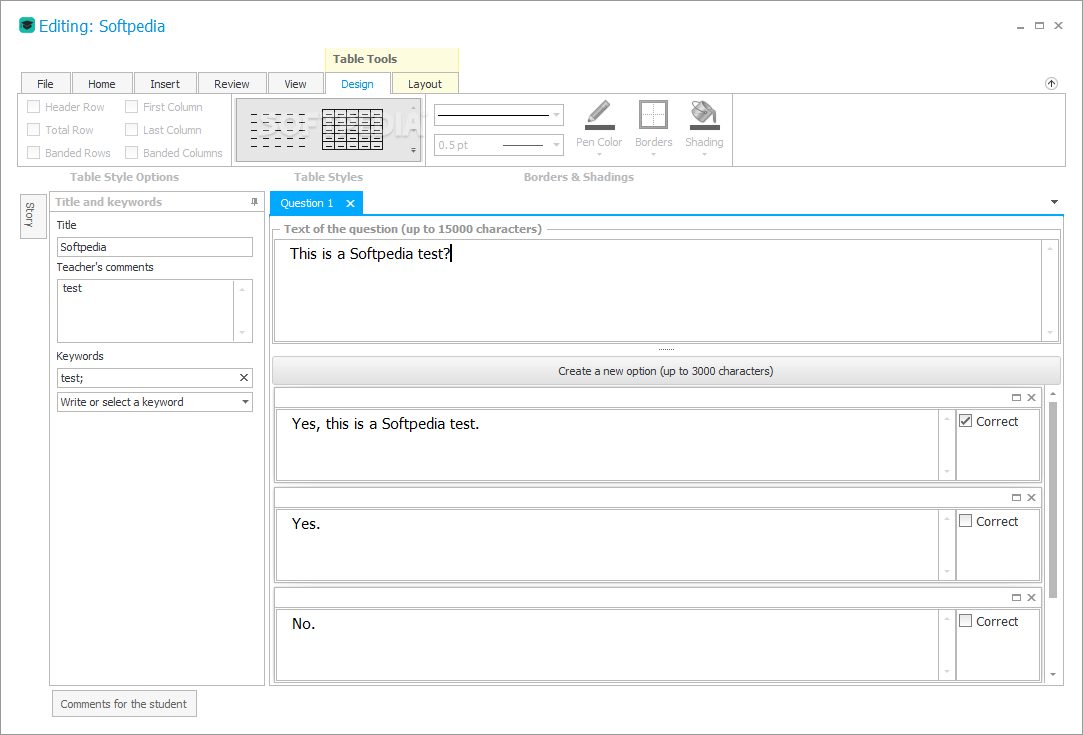Viewport: 1083px width, 735px height.
Task: Click the options list vertical scrollbar
Action: click(x=1053, y=499)
